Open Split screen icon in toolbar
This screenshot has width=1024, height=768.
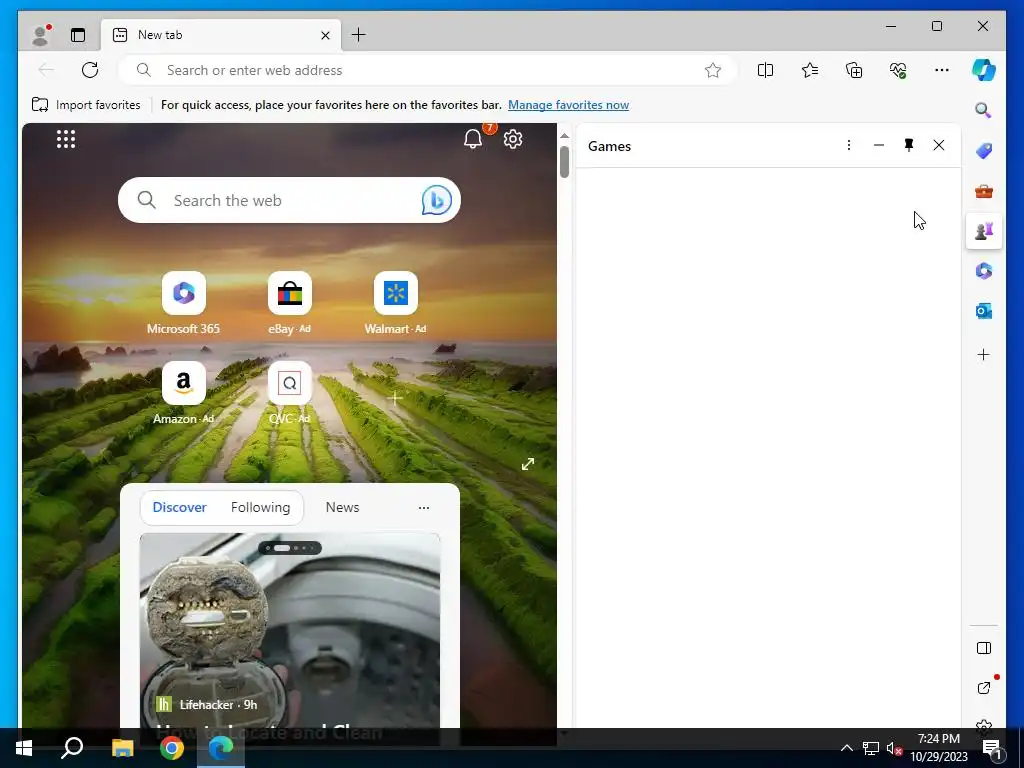[x=765, y=70]
